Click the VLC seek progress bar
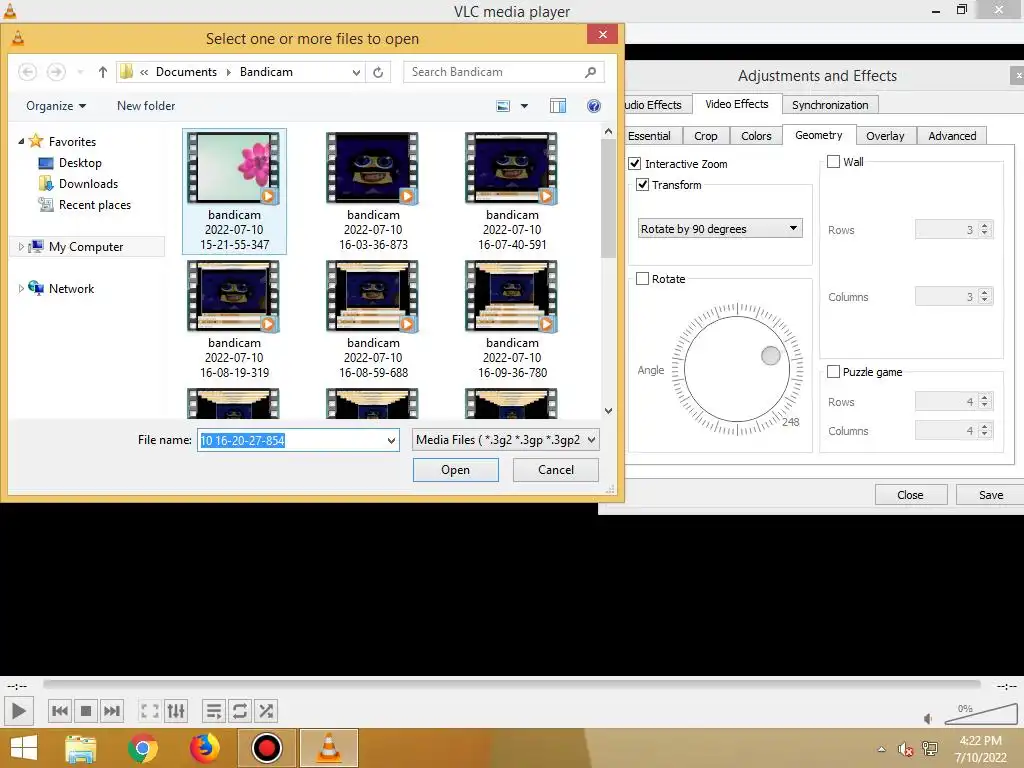 (511, 684)
